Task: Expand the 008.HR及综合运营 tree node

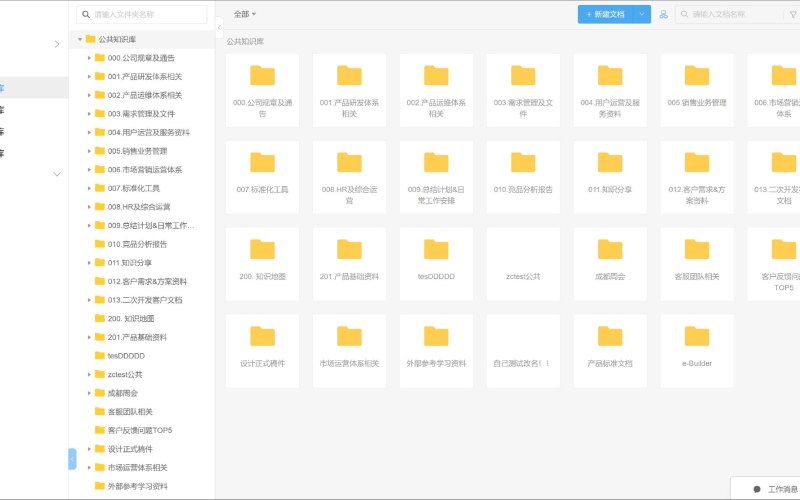Action: pos(89,207)
